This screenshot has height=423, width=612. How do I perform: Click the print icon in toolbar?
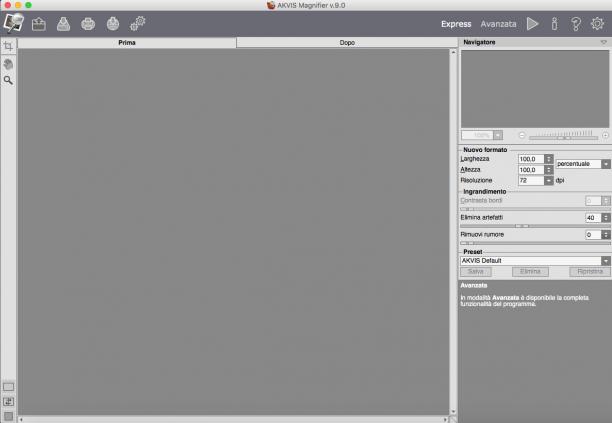(x=88, y=24)
